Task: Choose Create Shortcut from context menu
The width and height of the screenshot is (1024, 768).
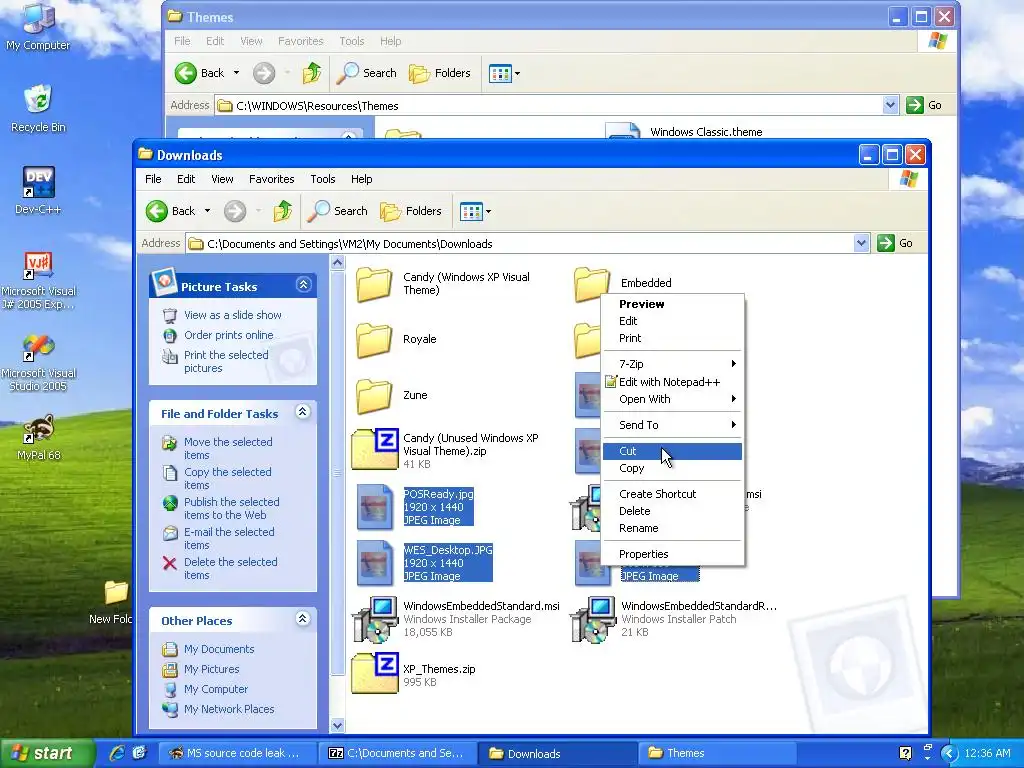Action: click(x=672, y=494)
